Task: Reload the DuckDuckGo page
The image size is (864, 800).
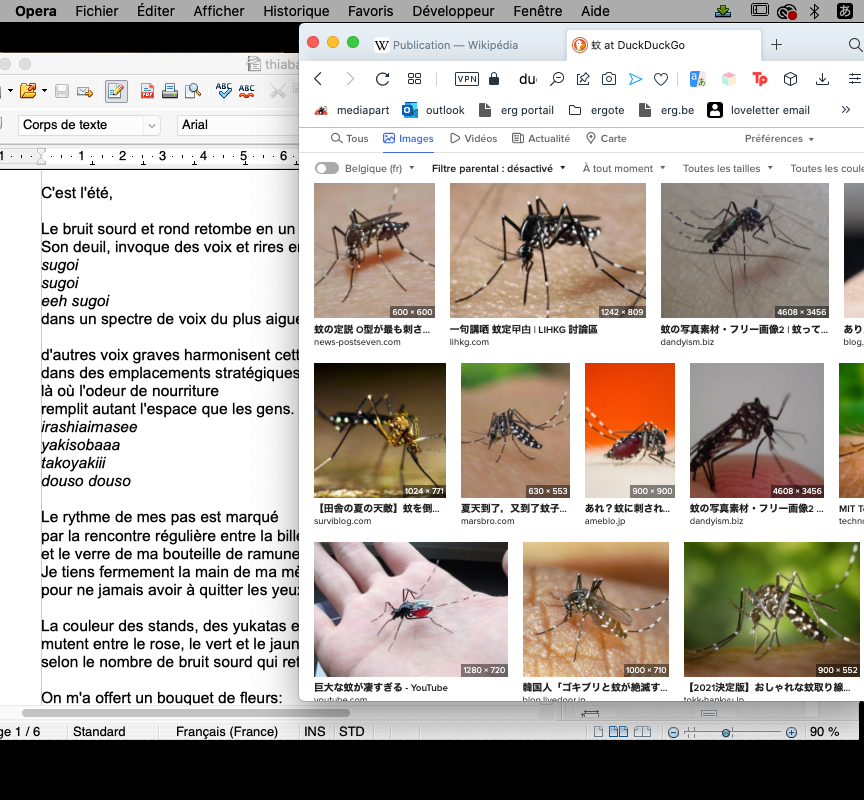Action: [x=382, y=79]
